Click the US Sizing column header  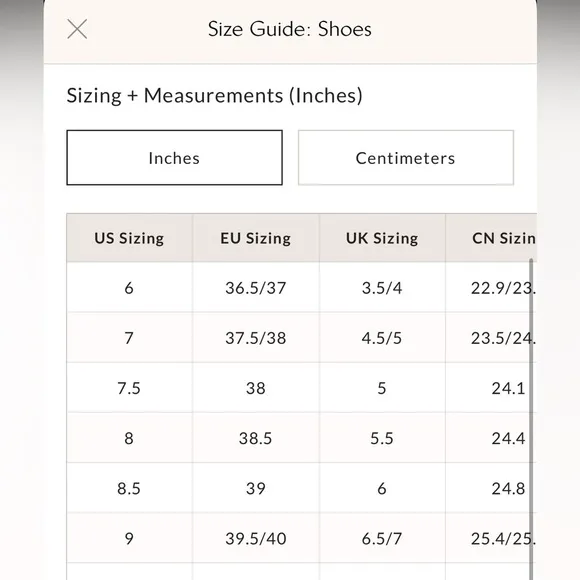click(x=129, y=238)
